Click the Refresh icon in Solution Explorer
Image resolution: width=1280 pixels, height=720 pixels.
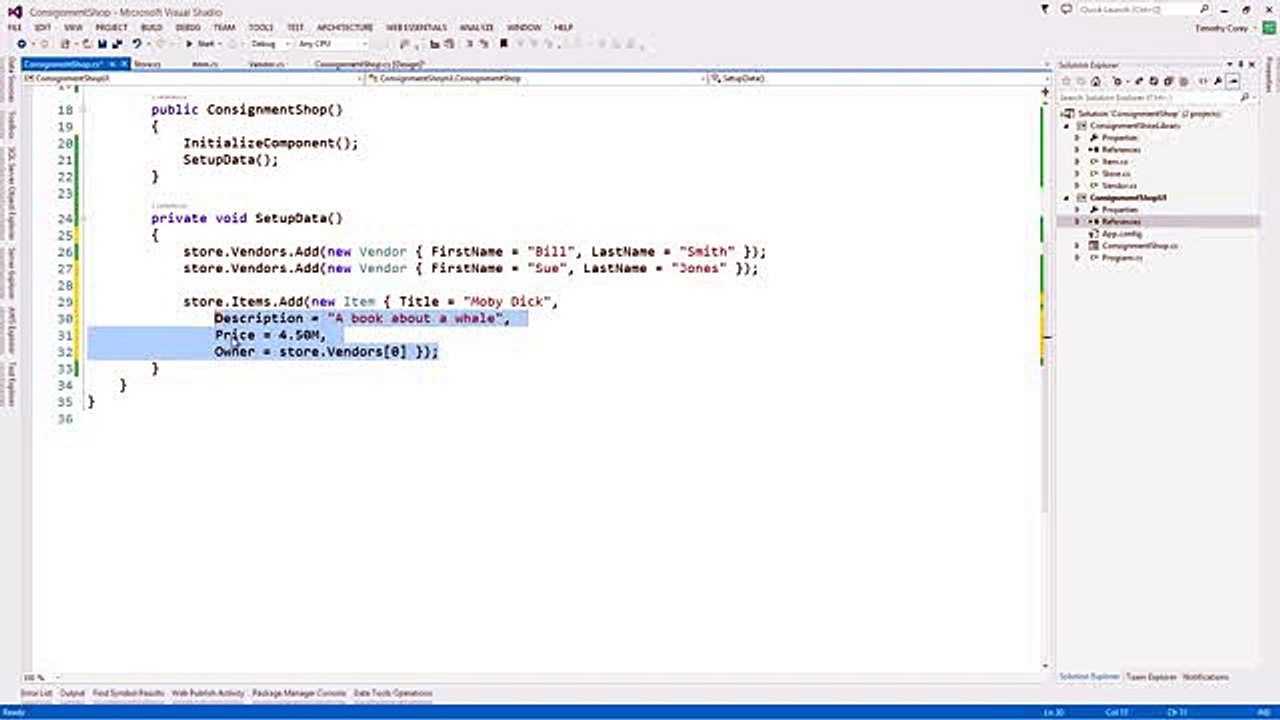click(1155, 82)
